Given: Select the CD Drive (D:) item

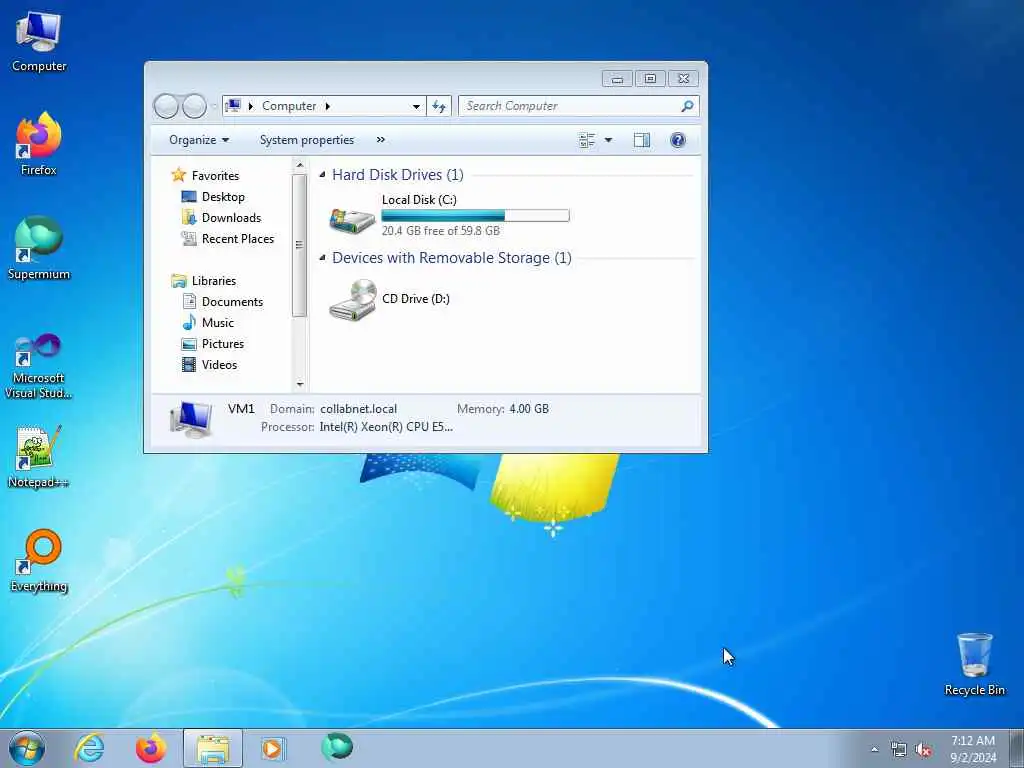Looking at the screenshot, I should [389, 299].
